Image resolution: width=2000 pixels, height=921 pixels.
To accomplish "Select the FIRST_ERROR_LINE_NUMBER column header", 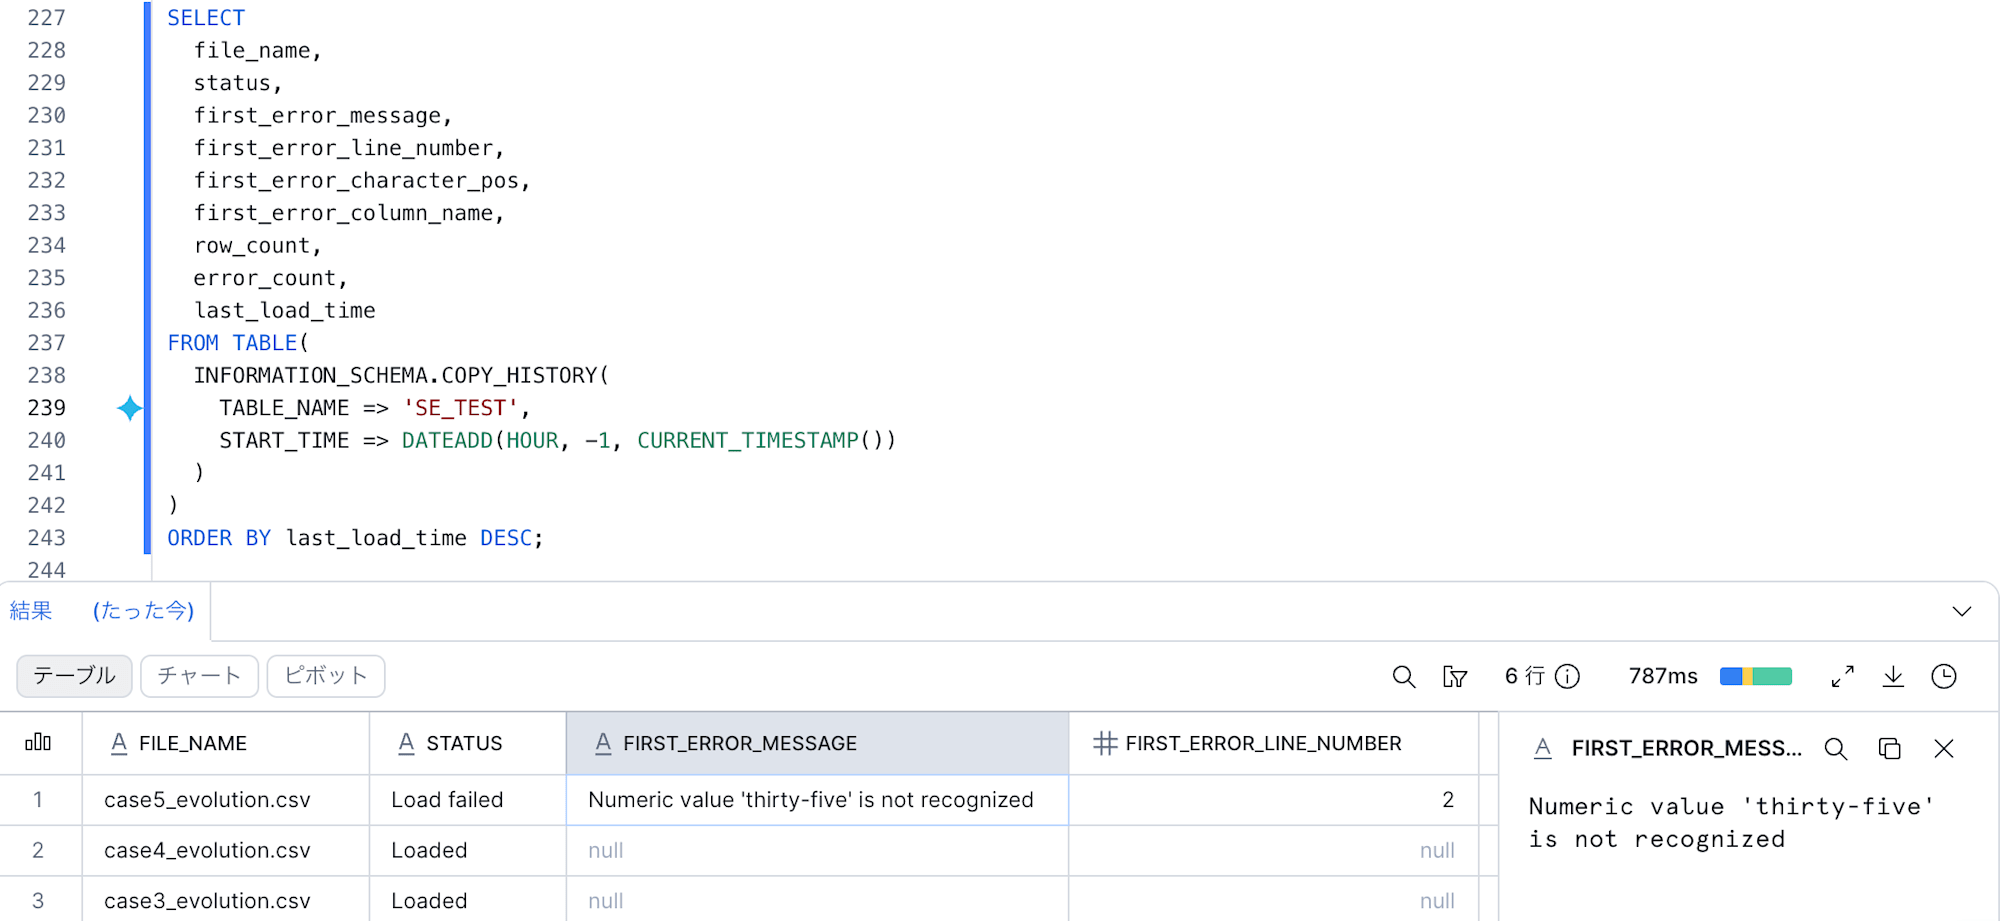I will point(1274,743).
